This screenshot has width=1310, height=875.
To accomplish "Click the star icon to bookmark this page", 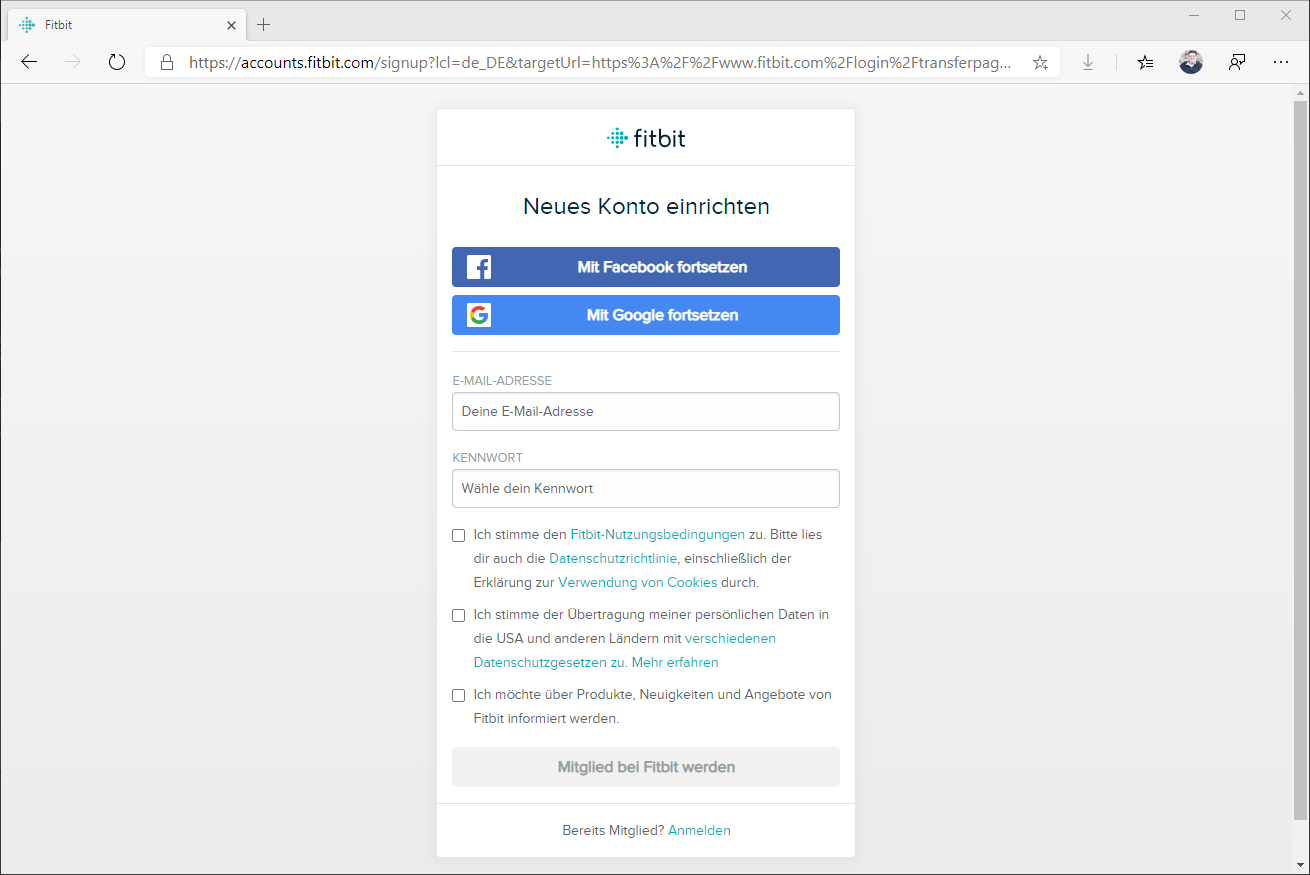I will coord(1040,62).
